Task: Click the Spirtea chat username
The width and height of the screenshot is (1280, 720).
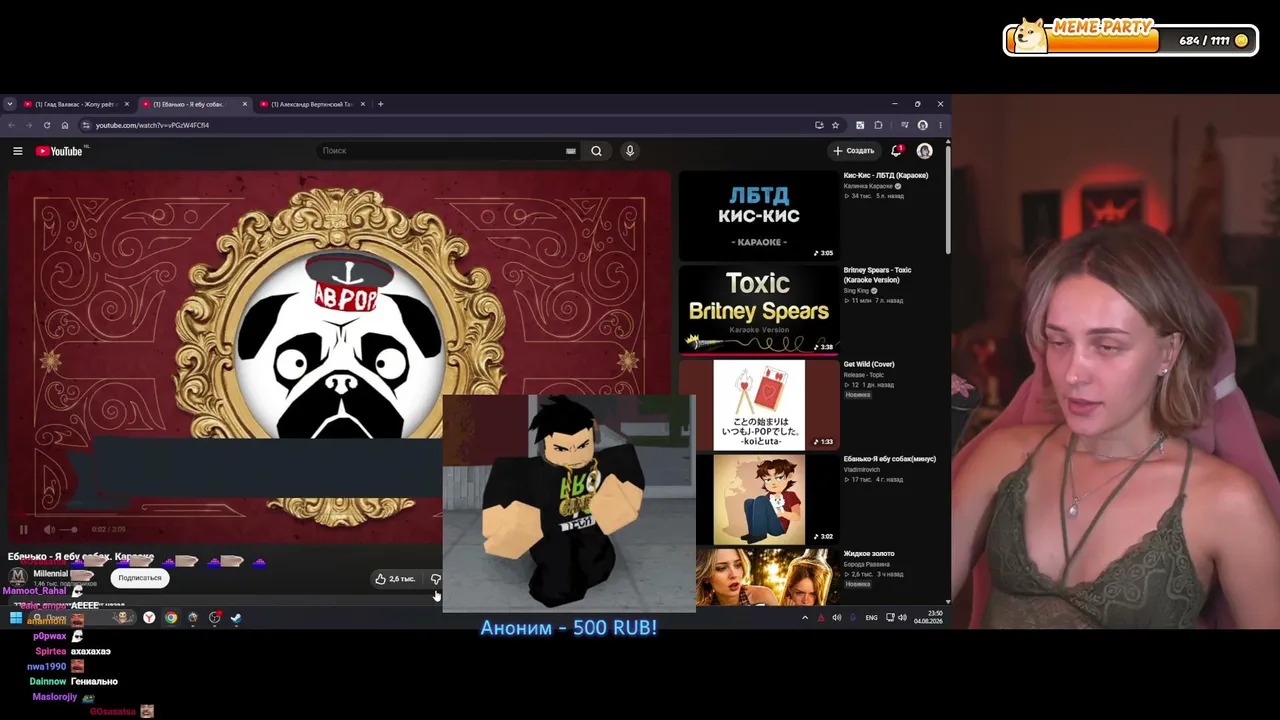Action: coord(51,652)
